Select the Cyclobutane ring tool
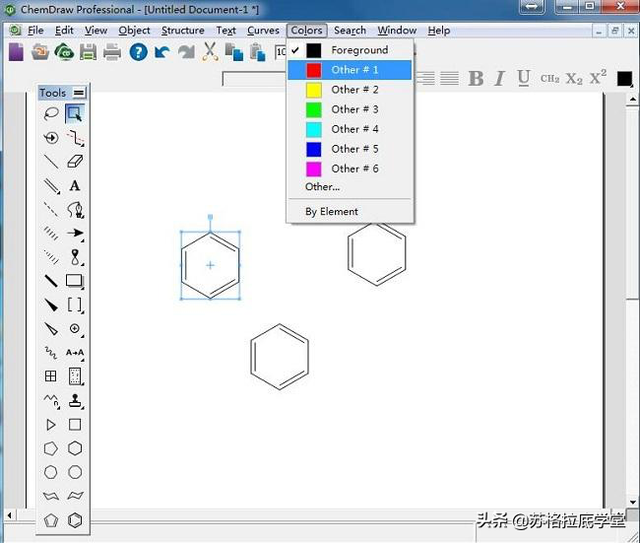640x543 pixels. coord(75,425)
